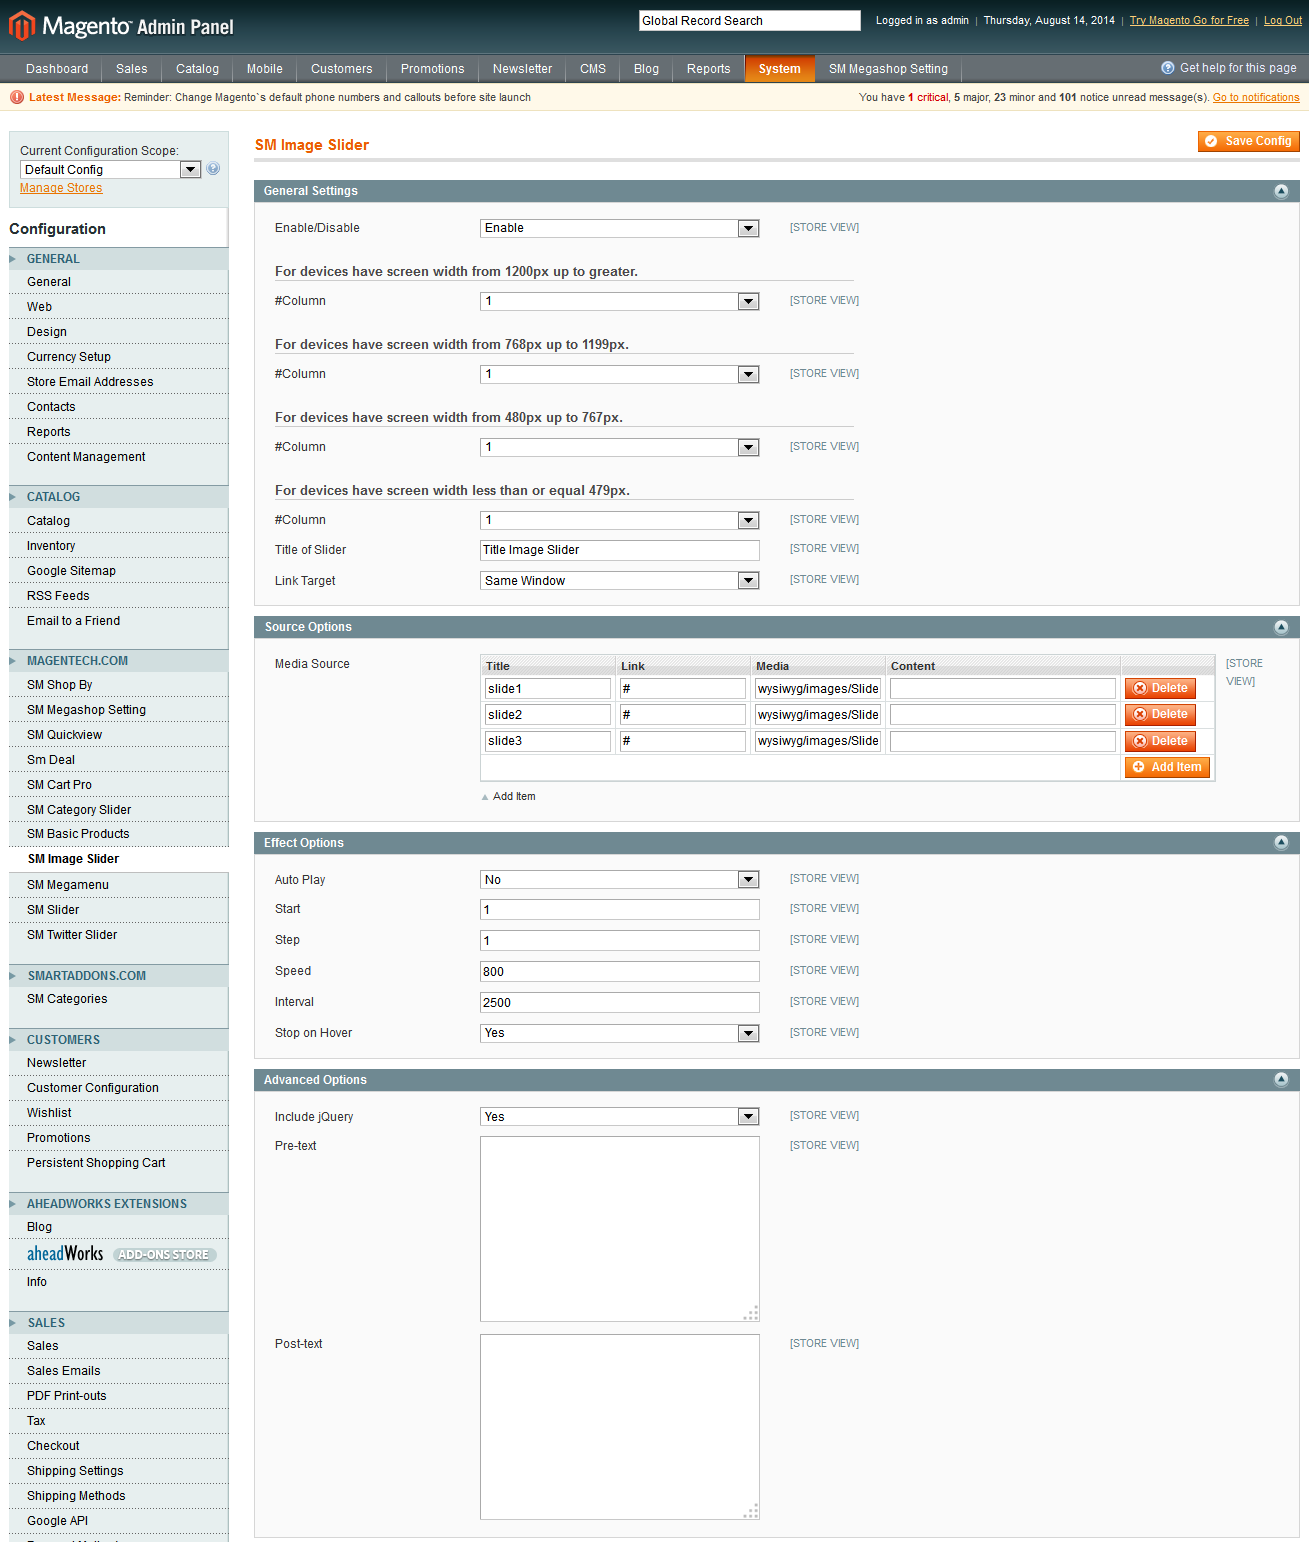Click the Get help question-mark icon
The width and height of the screenshot is (1309, 1542).
tap(1167, 68)
